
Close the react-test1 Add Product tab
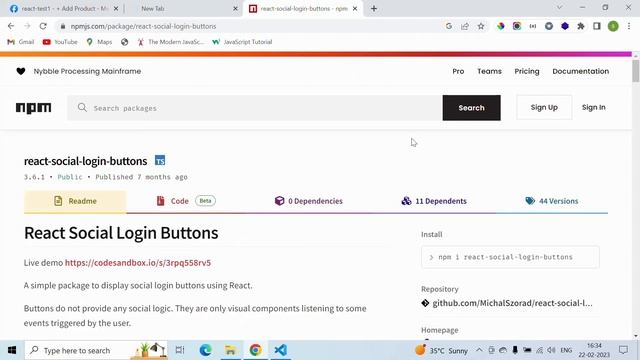(116, 9)
